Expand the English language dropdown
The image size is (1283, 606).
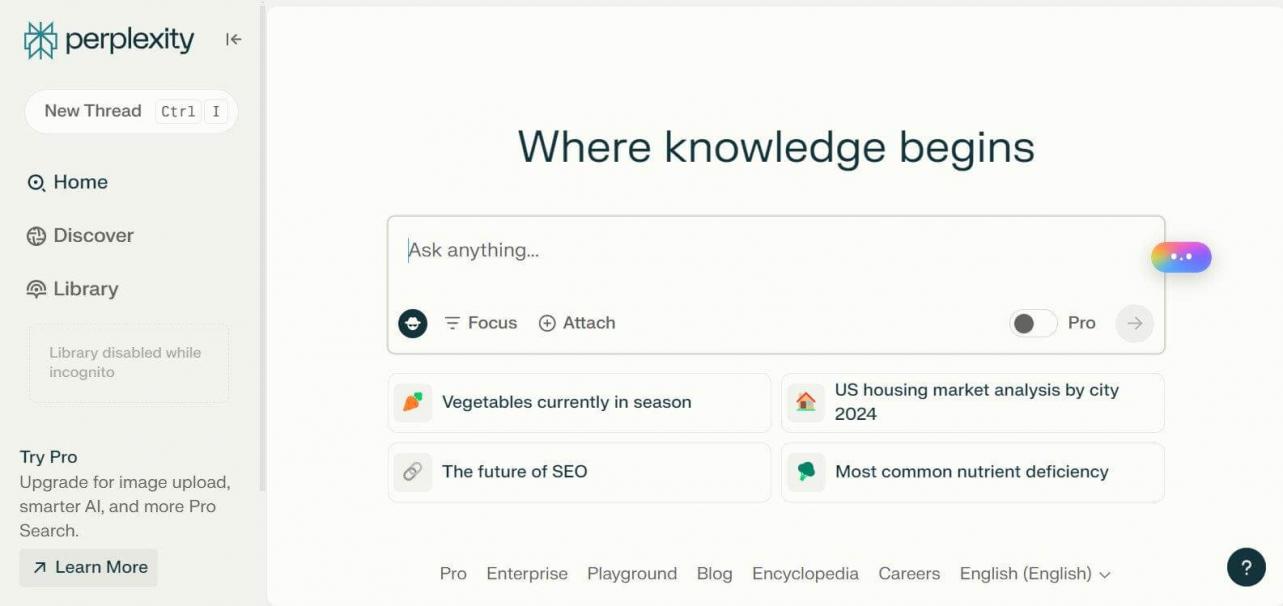click(x=1035, y=574)
